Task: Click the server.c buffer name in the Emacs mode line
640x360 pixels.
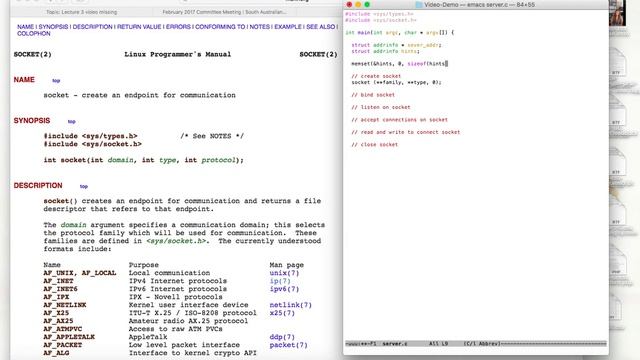Action: [x=395, y=344]
